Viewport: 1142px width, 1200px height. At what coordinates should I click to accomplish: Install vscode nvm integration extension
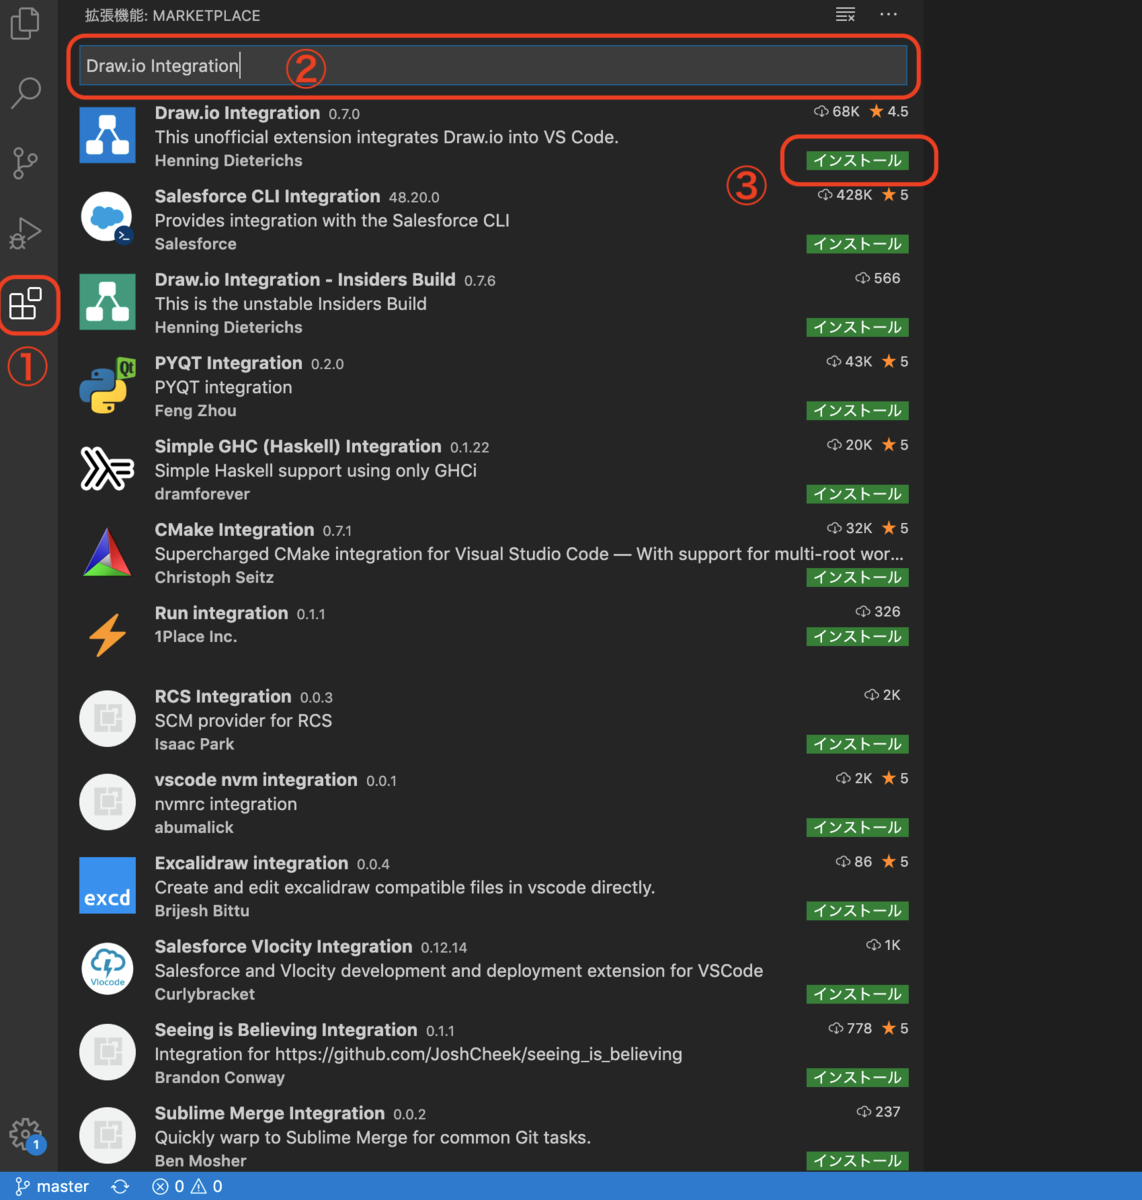tap(858, 827)
